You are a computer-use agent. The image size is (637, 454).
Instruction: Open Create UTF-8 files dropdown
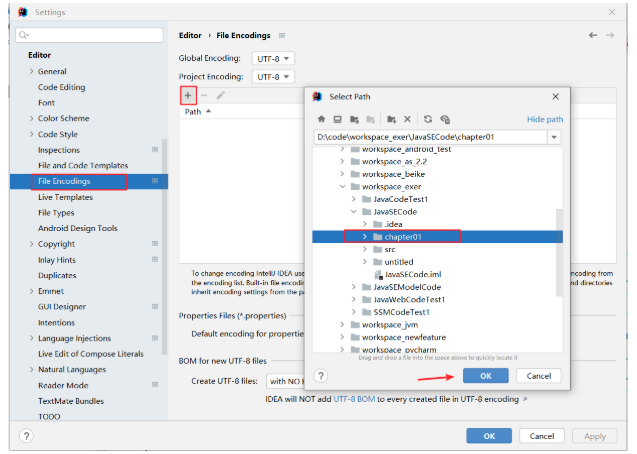[x=285, y=381]
